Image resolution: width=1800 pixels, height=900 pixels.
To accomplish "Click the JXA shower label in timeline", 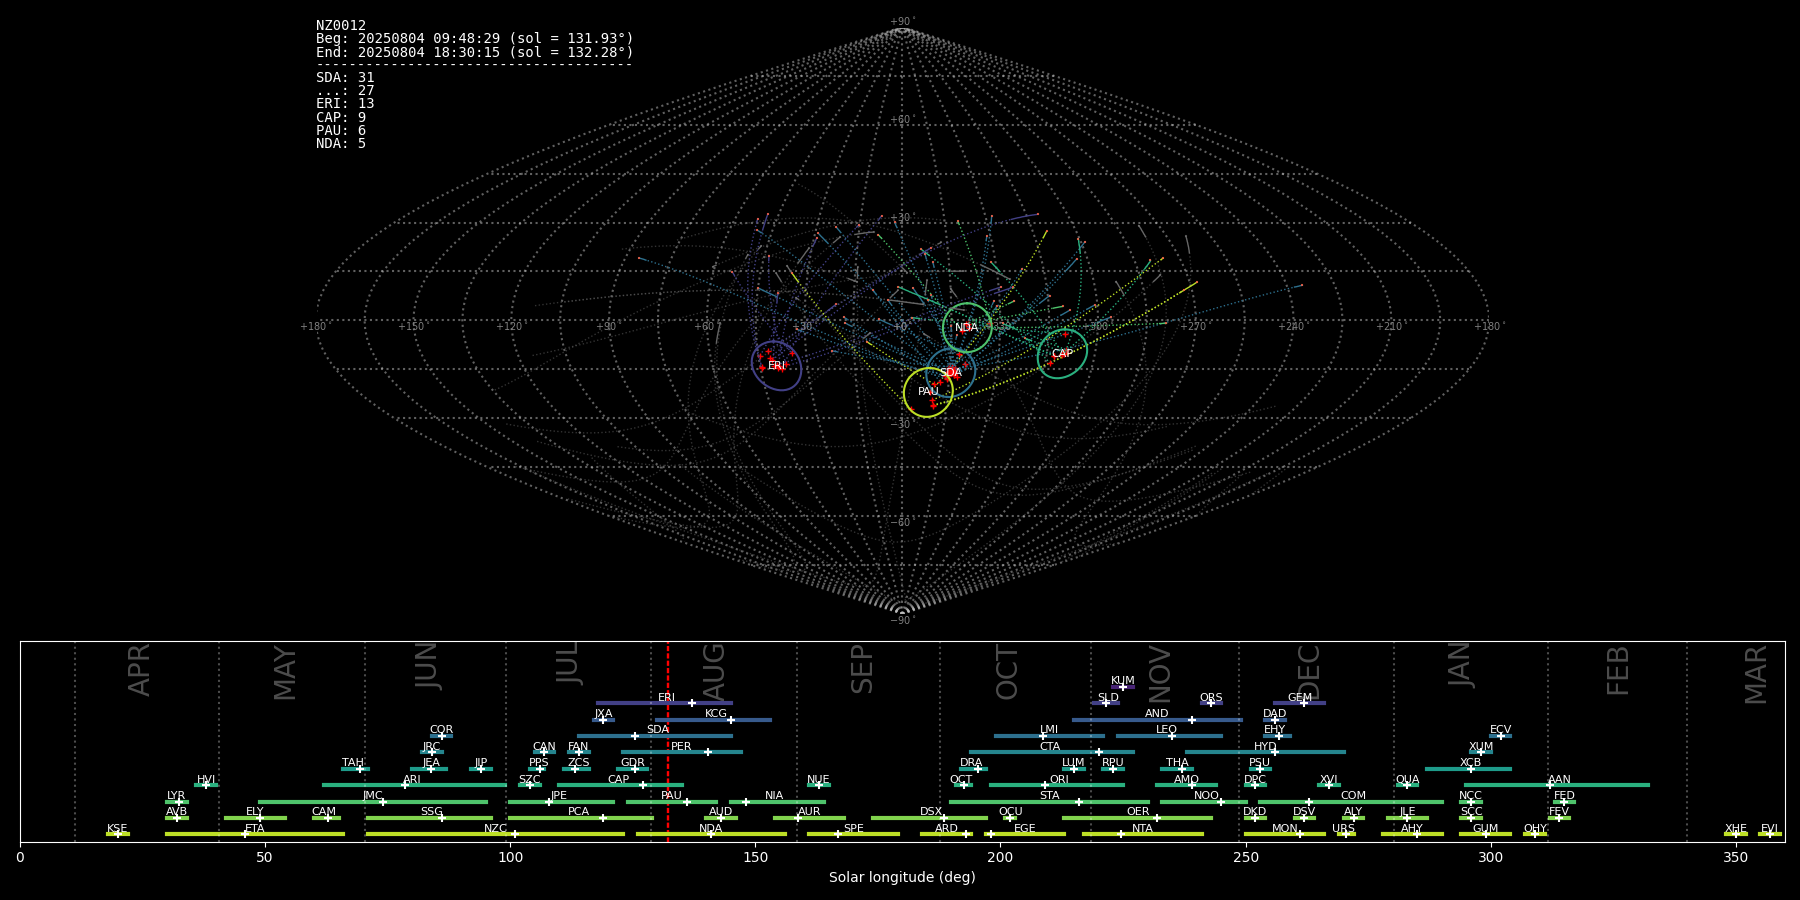I will pos(603,714).
